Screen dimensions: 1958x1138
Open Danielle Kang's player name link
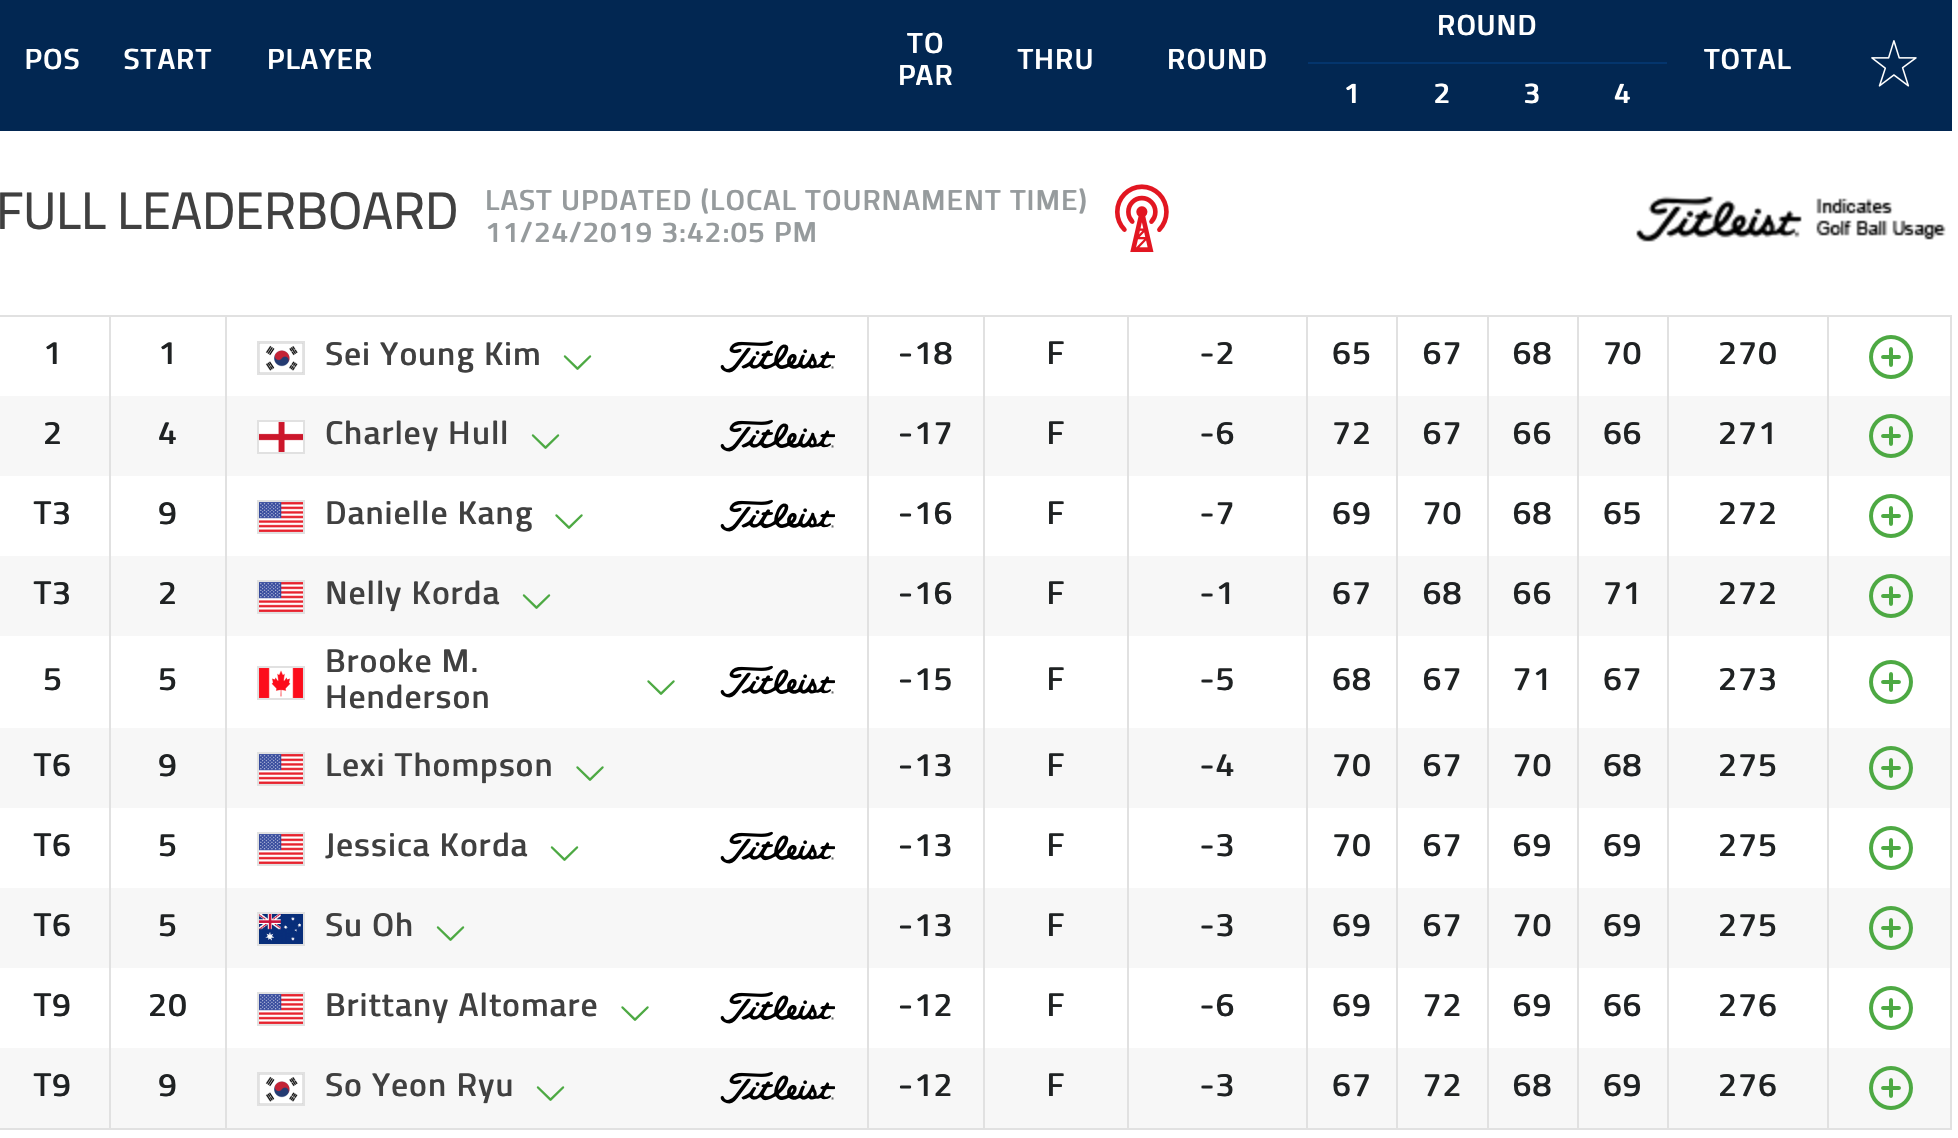429,514
